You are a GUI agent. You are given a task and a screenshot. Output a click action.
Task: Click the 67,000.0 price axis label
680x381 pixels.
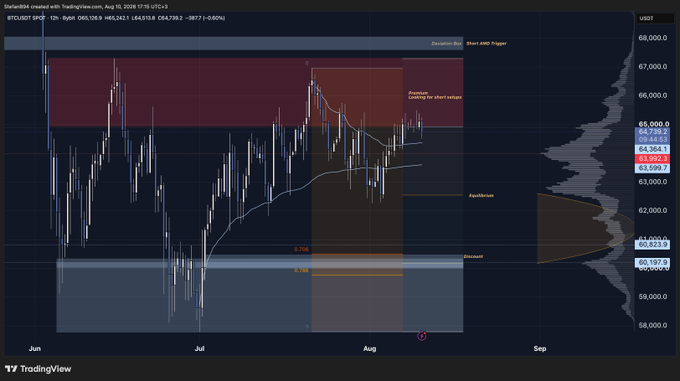click(x=653, y=67)
